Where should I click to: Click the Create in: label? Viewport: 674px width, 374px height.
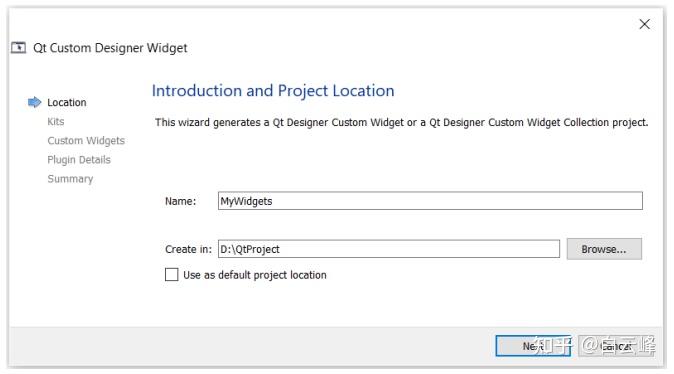point(188,249)
